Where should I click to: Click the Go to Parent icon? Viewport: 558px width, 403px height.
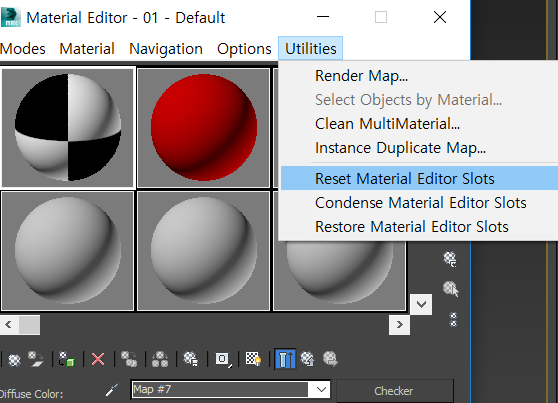point(307,359)
